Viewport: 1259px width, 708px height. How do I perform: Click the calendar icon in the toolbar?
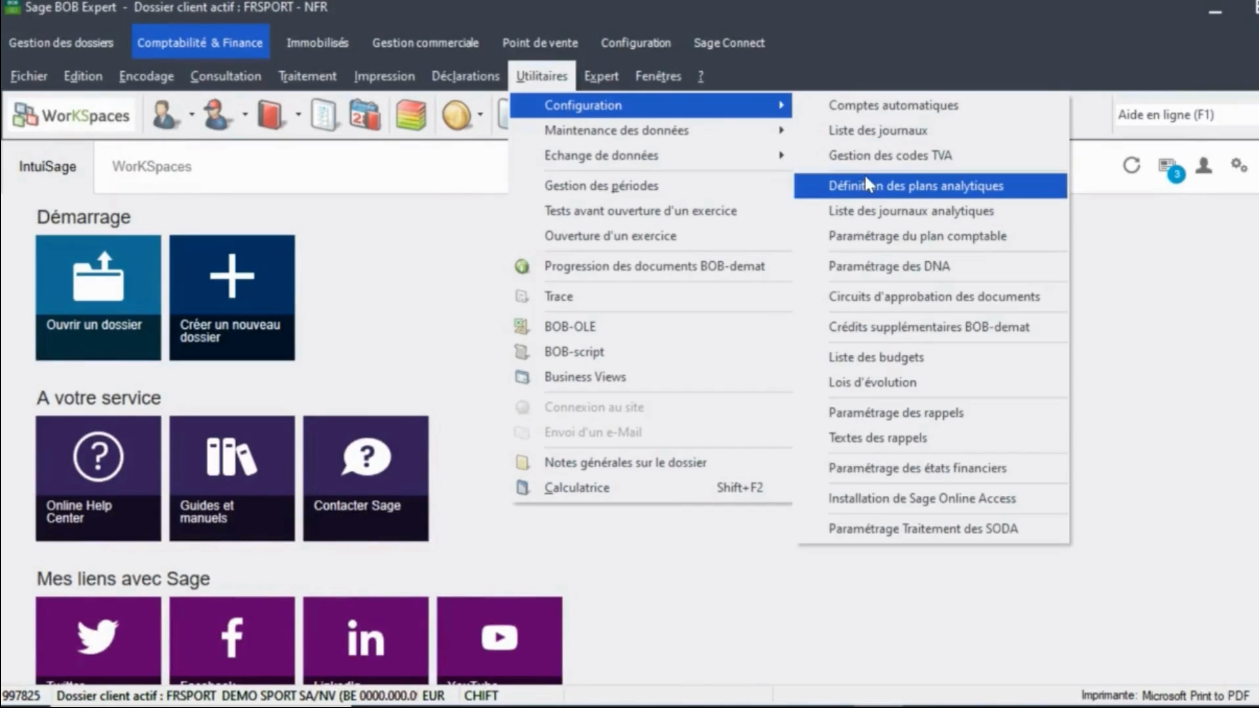click(x=364, y=116)
